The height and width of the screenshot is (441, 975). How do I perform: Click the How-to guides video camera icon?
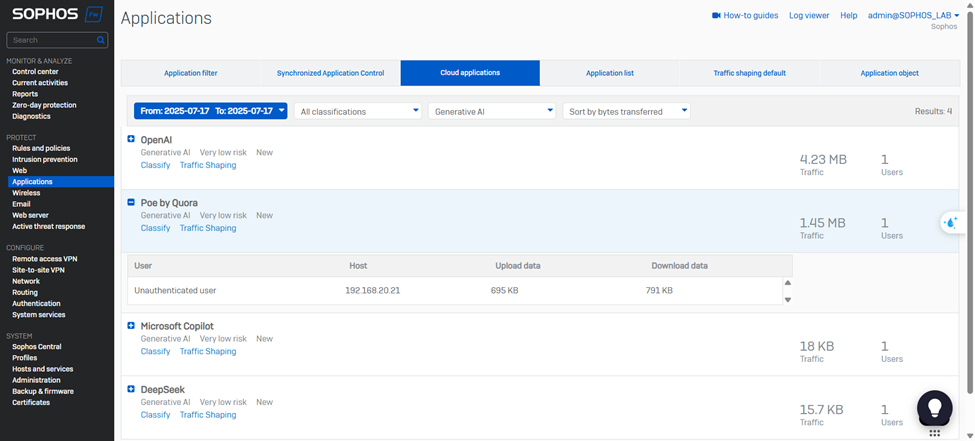click(716, 16)
